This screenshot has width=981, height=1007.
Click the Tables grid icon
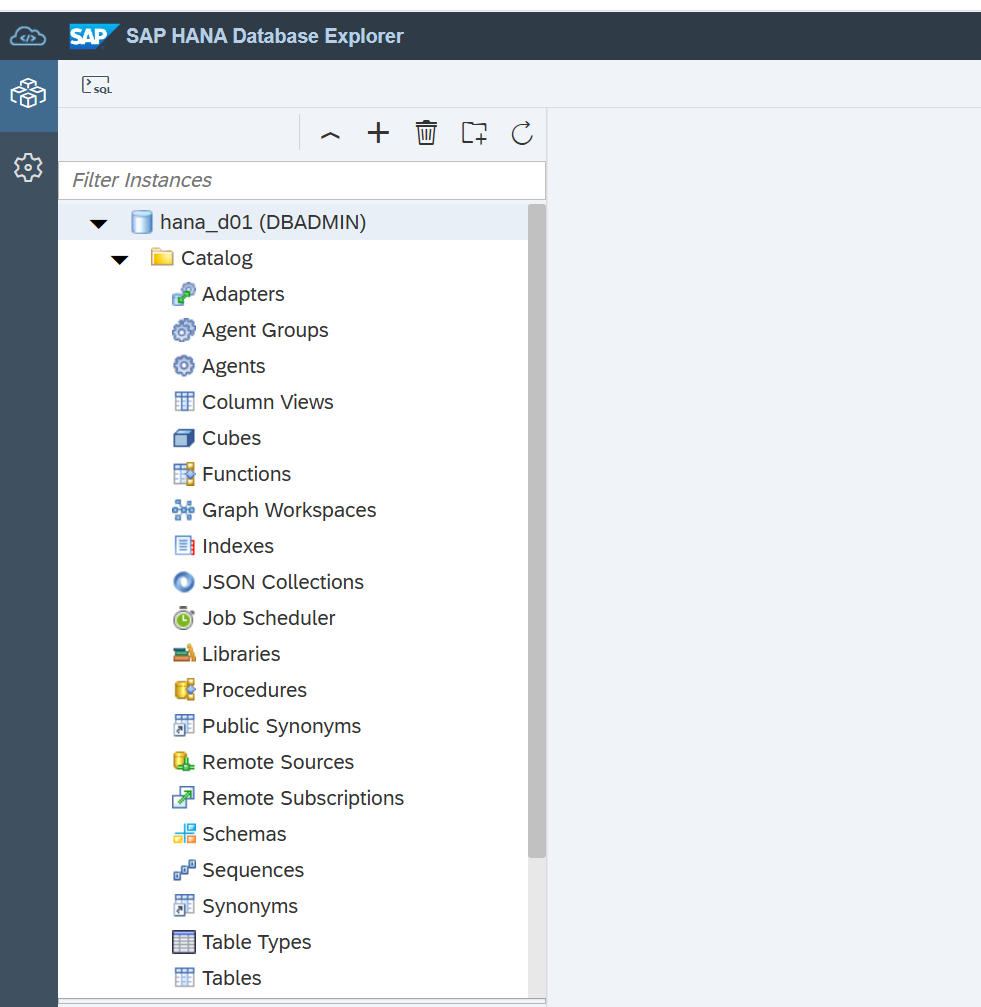184,977
